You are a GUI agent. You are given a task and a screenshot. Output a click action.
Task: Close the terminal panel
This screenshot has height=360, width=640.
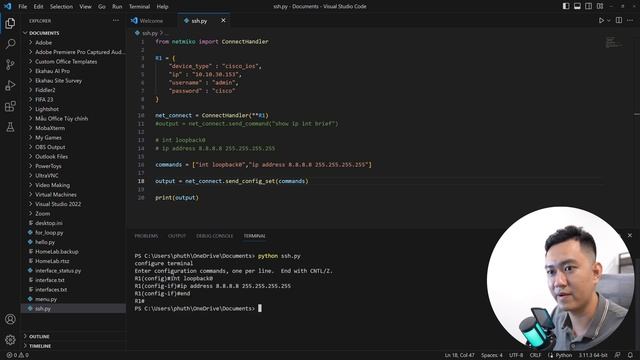(630, 236)
